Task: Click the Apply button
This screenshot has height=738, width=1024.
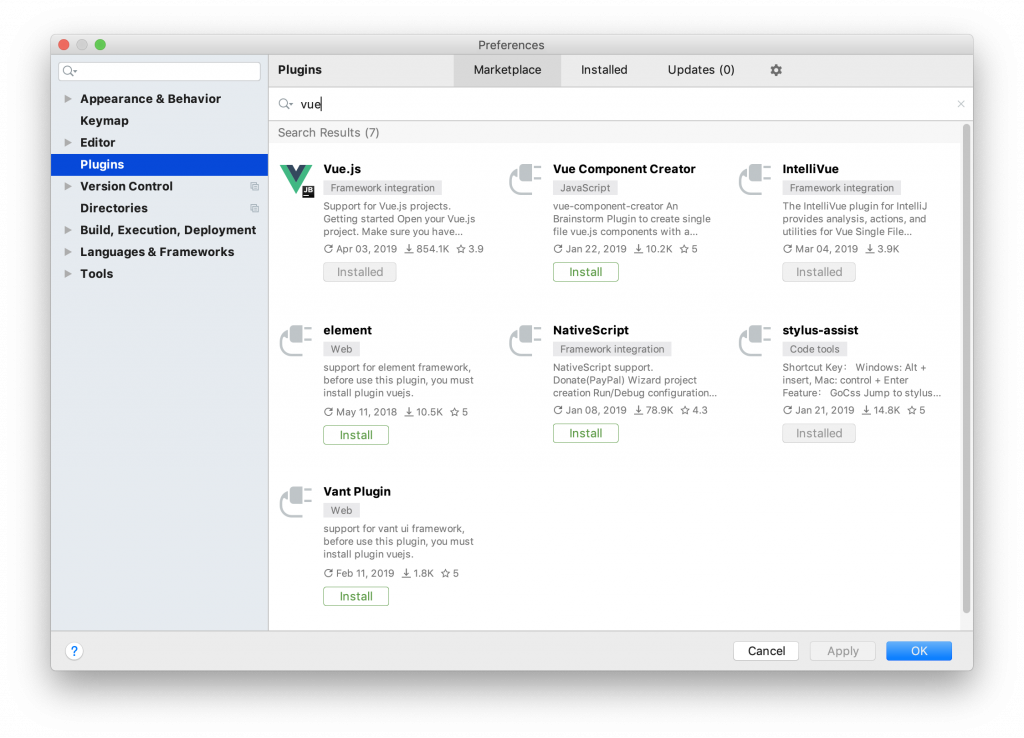Action: (x=842, y=651)
